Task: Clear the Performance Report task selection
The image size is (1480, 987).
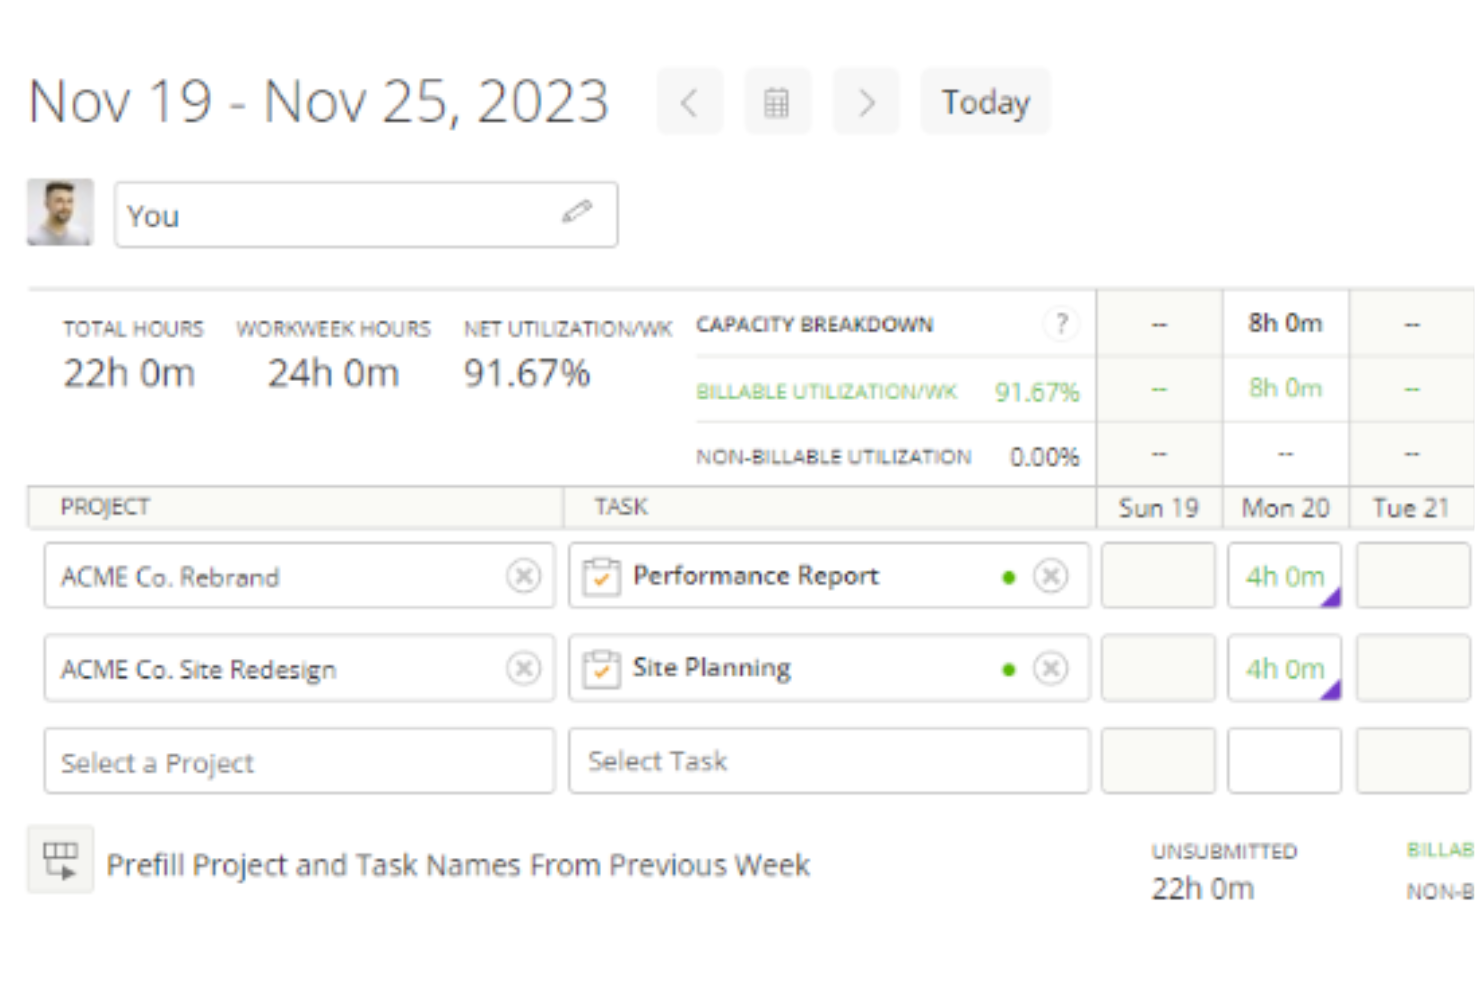Action: [1051, 575]
